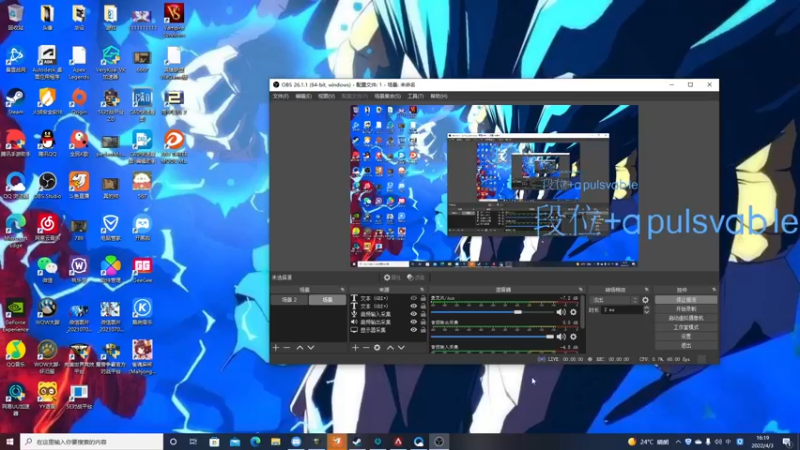Viewport: 800px width, 450px height.
Task: Open source properties gear in Sources toolbar
Action: [377, 347]
